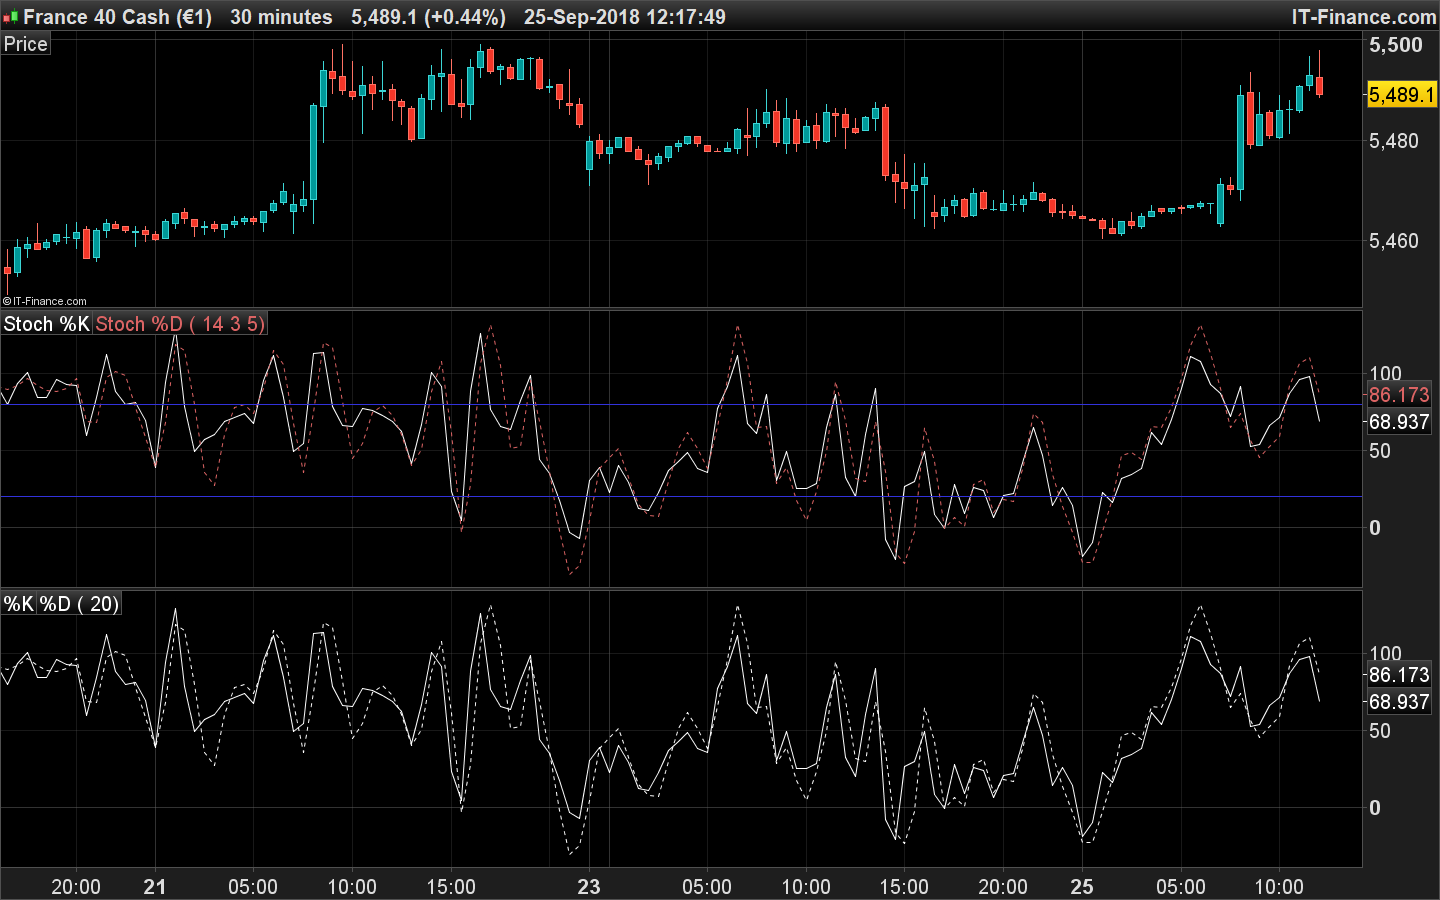This screenshot has height=900, width=1440.
Task: Click the 5,500 price axis label
Action: tap(1395, 45)
